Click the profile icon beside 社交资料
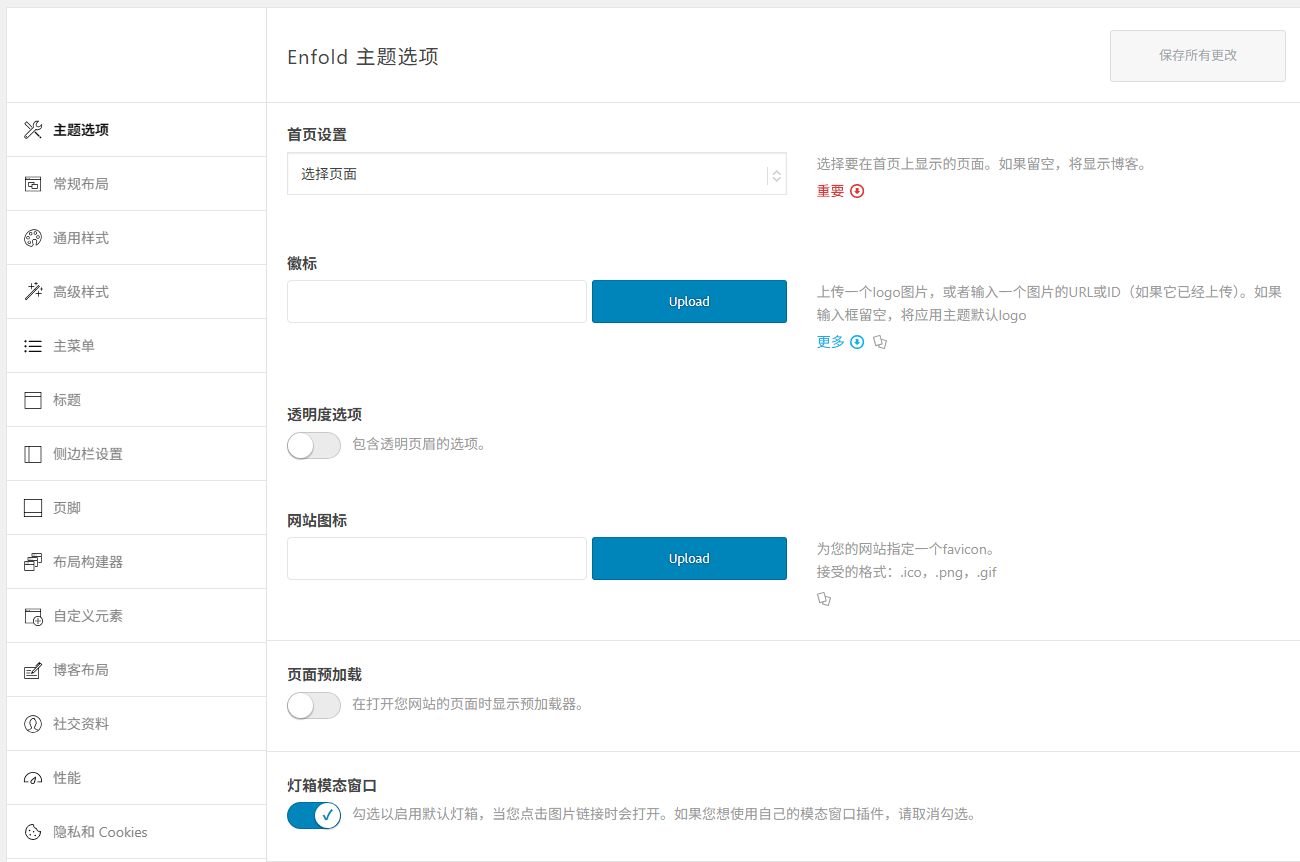 [33, 724]
